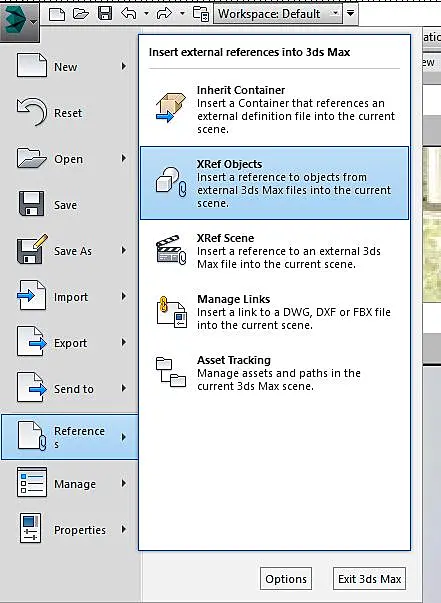Open the Manage menu entry
441x603 pixels.
[x=70, y=483]
